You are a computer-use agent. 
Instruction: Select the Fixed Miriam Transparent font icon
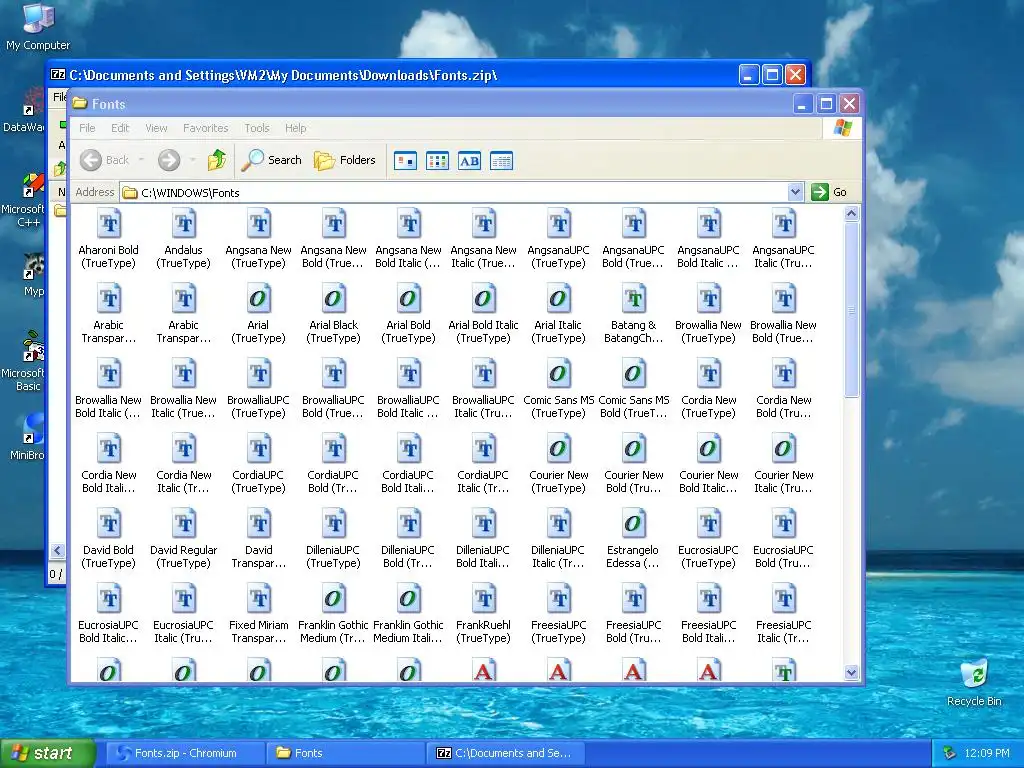tap(259, 600)
